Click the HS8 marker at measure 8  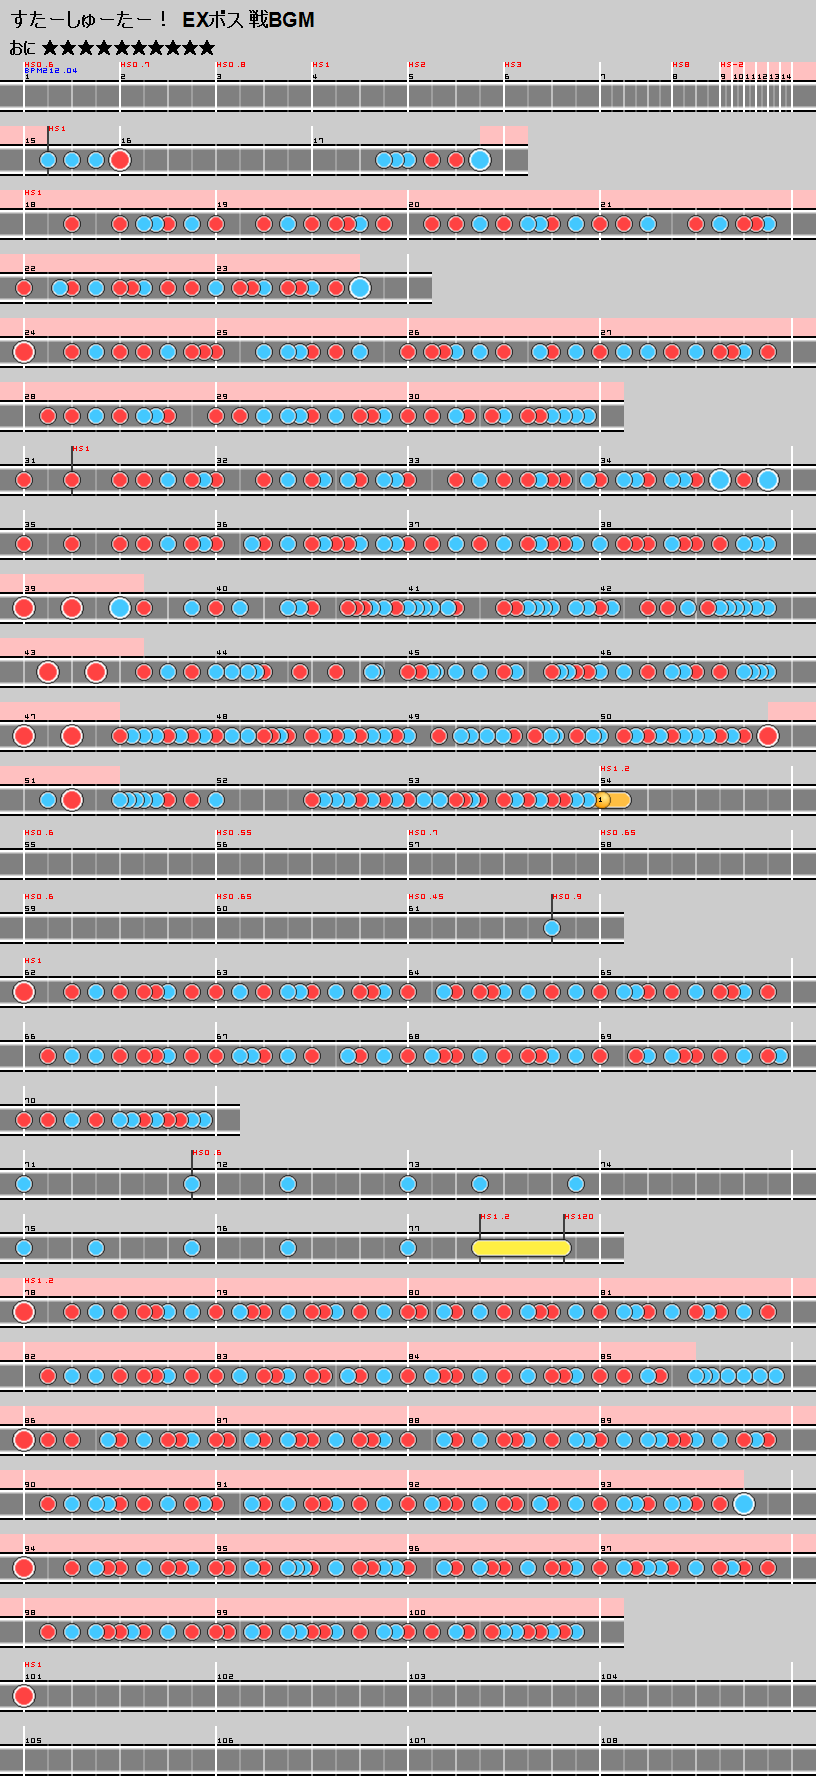[681, 64]
